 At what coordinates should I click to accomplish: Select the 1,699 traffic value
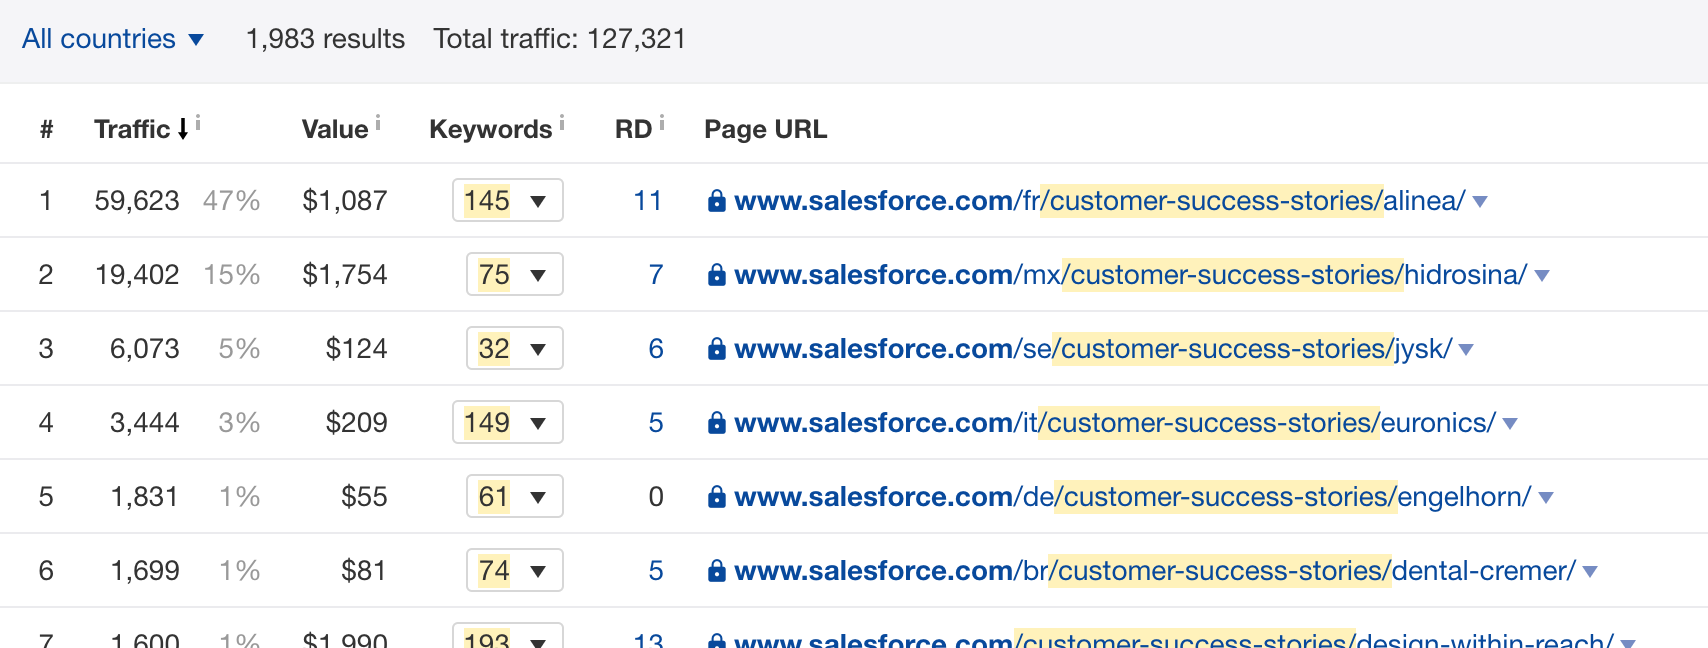(145, 571)
